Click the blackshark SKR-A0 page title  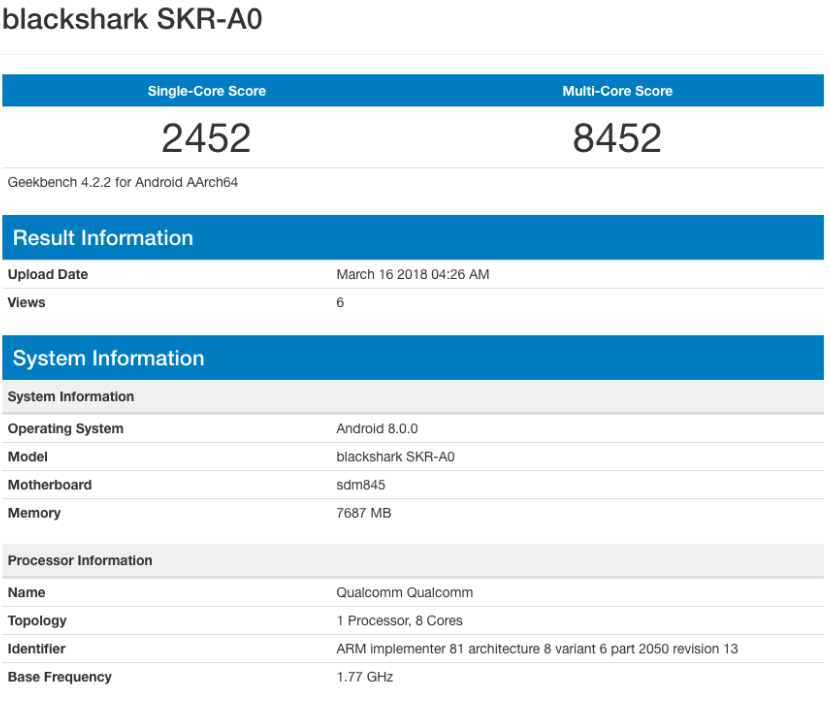pos(132,19)
